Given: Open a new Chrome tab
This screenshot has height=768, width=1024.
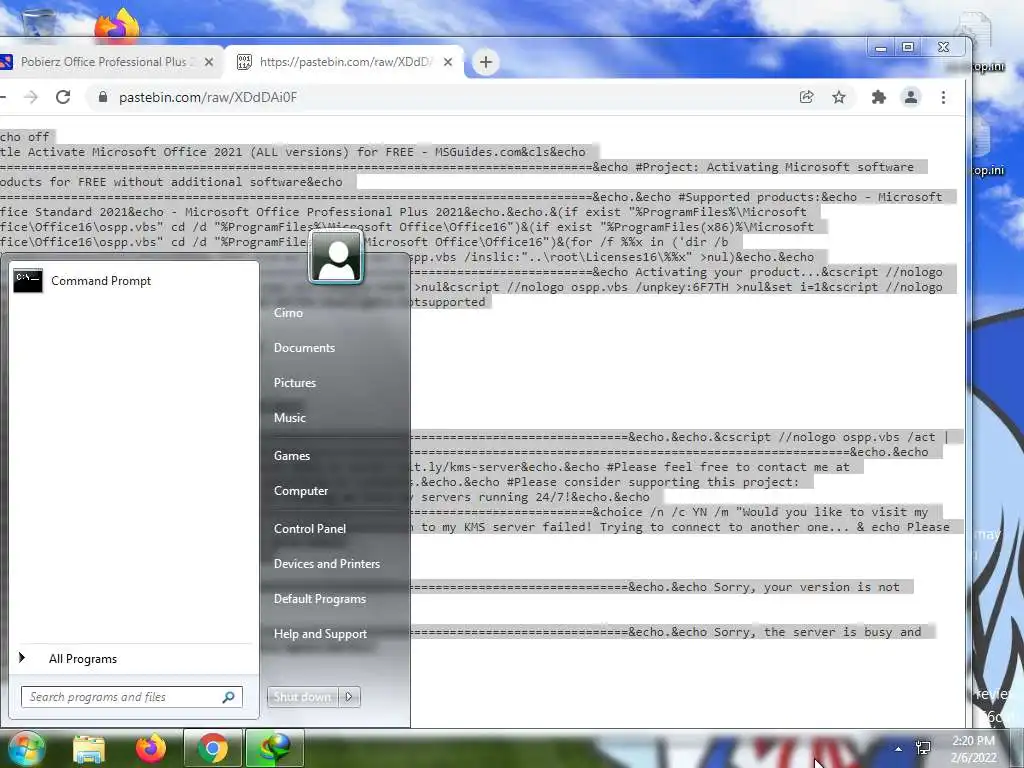Looking at the screenshot, I should tap(486, 62).
